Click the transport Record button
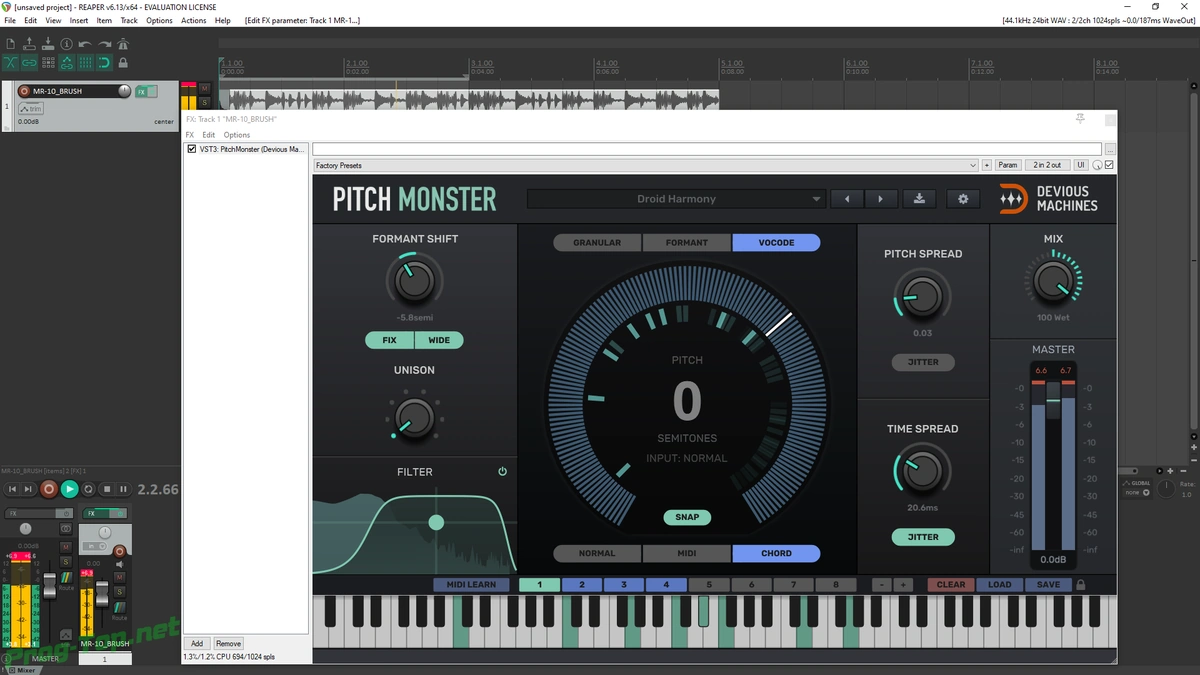 [x=48, y=489]
